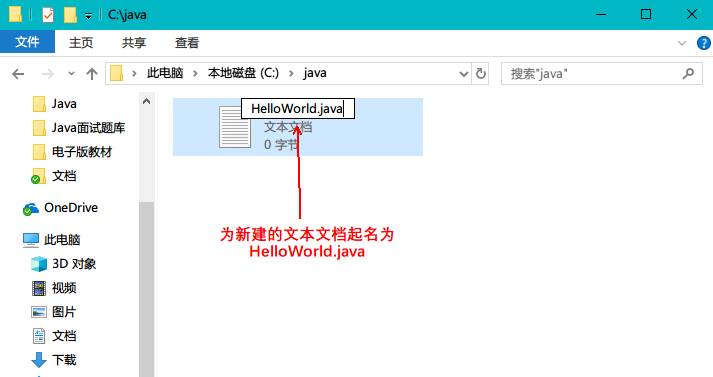Open the Customize Quick Access Toolbar dropdown
This screenshot has width=713, height=377.
[88, 16]
